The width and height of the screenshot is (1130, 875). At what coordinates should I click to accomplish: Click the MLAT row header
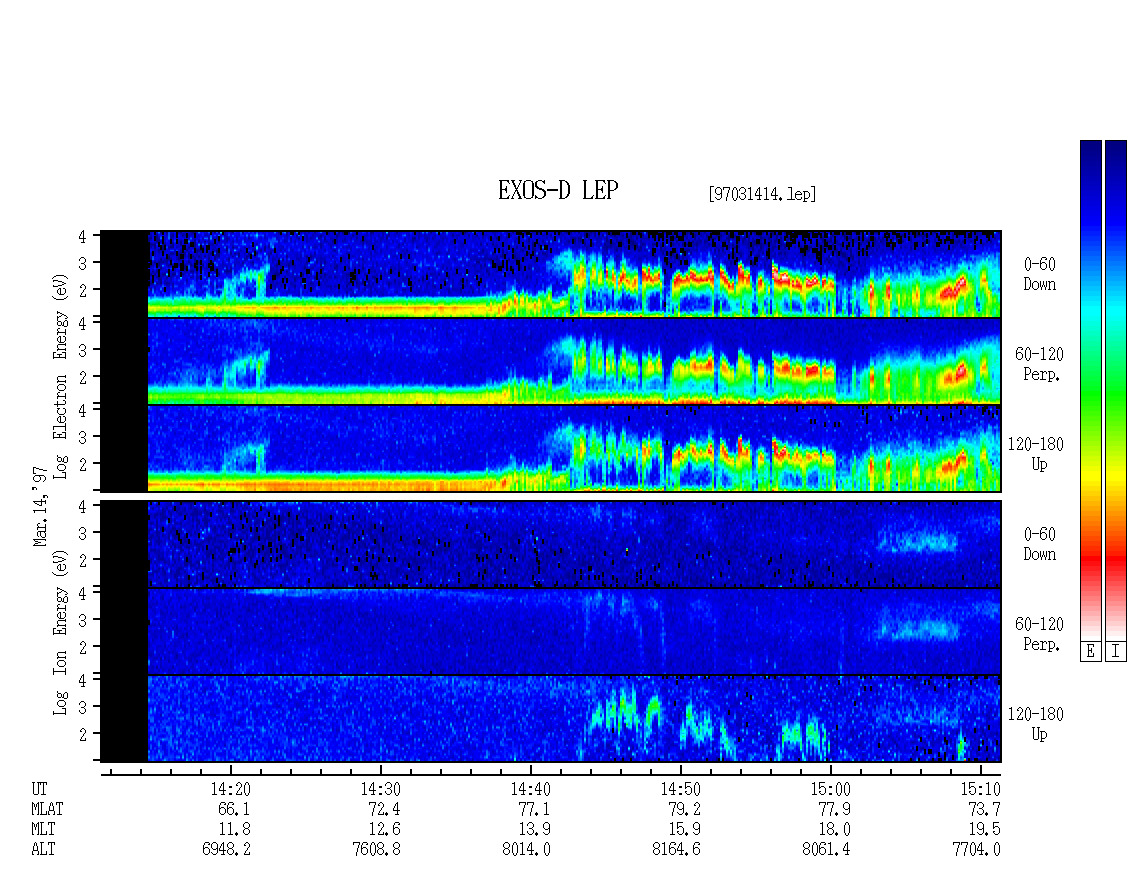click(47, 809)
